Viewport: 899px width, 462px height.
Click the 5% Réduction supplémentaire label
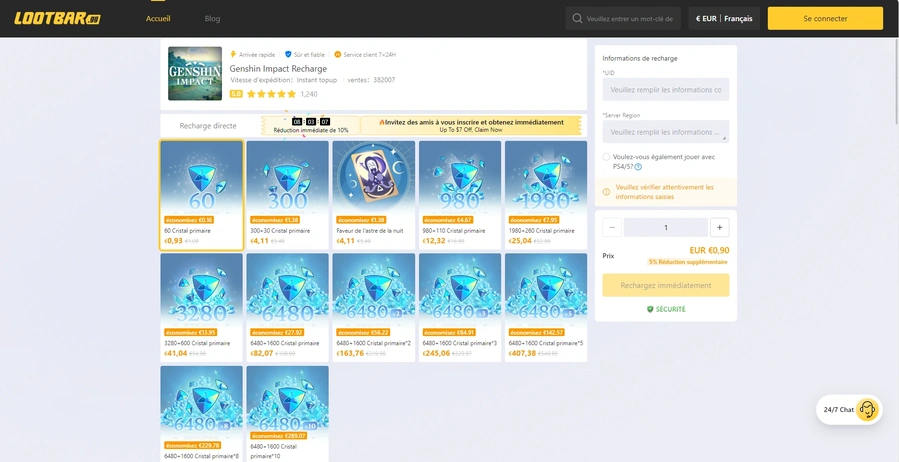tap(687, 262)
